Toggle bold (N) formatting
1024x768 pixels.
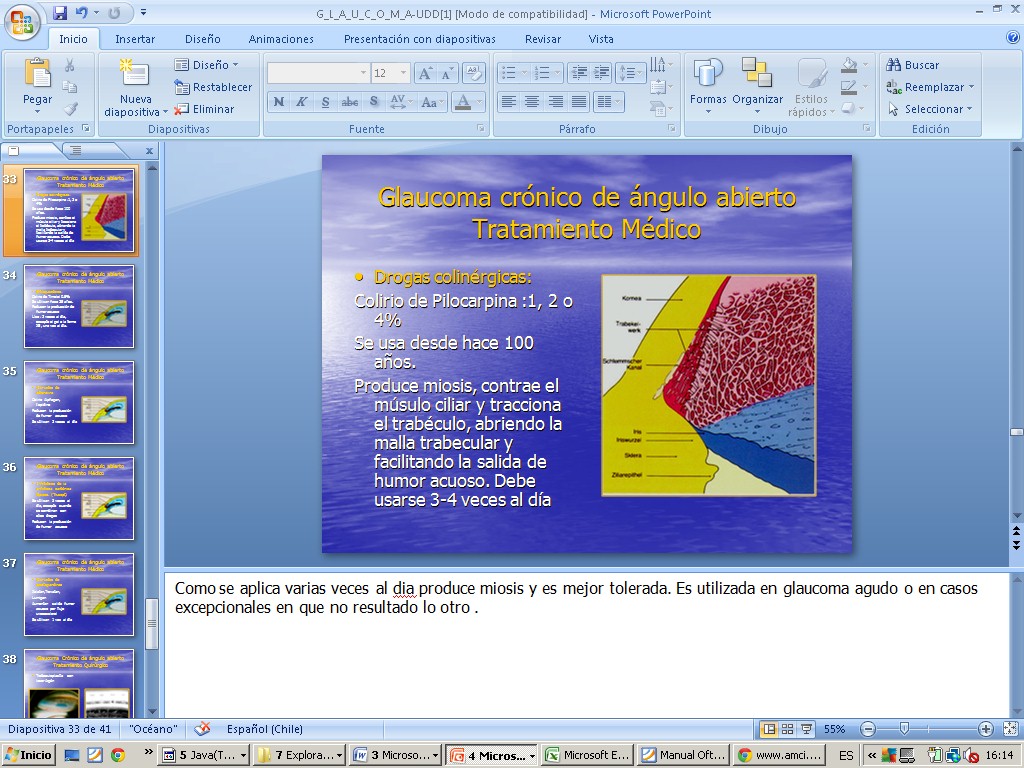[x=279, y=102]
